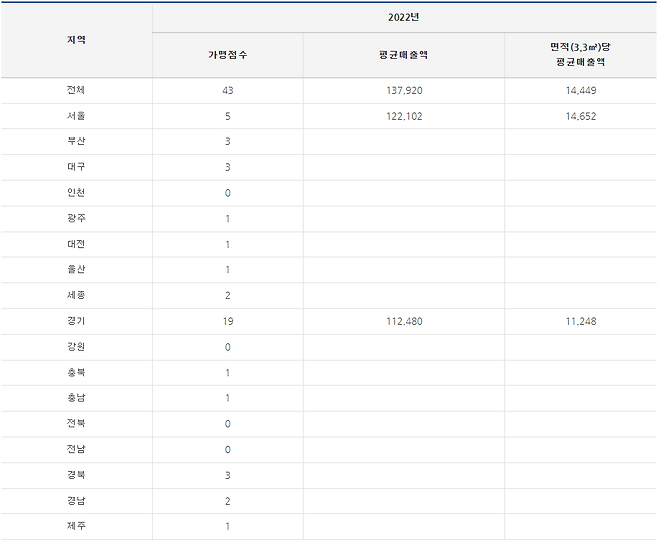
Task: Click the 전북 region label
Action: 76,423
